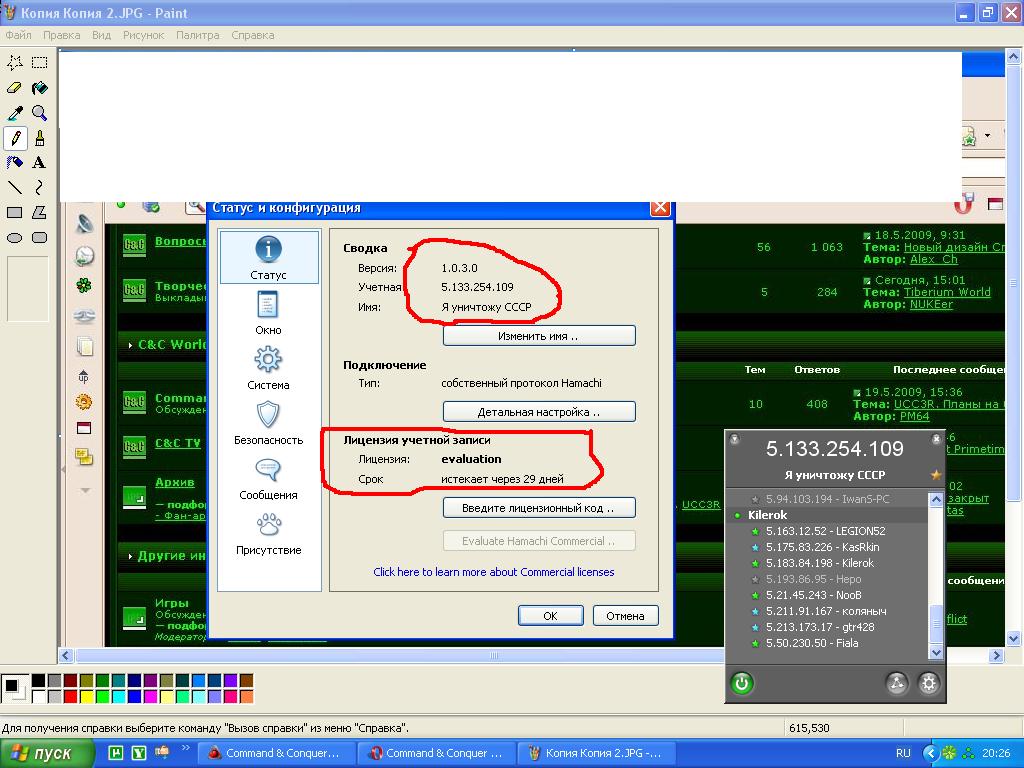1024x768 pixels.
Task: Click the Детальная настройка button
Action: [539, 412]
